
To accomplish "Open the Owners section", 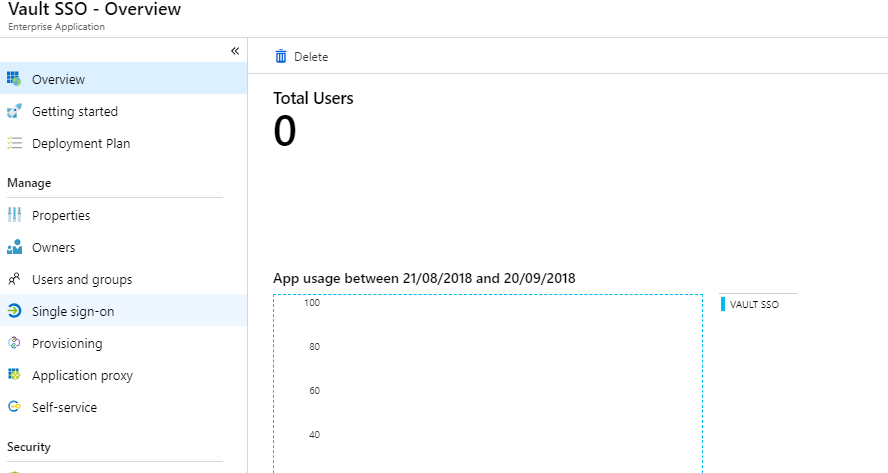I will pyautogui.click(x=123, y=247).
